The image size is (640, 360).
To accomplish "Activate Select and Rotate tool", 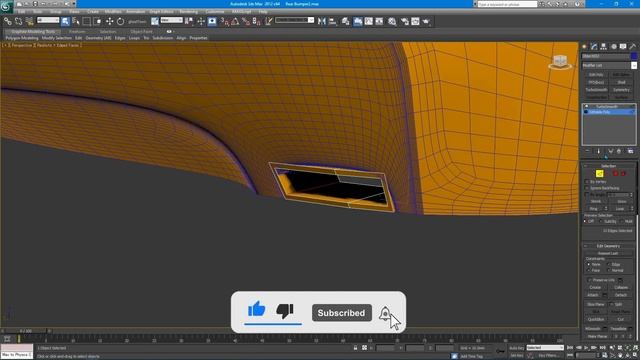I will point(120,21).
